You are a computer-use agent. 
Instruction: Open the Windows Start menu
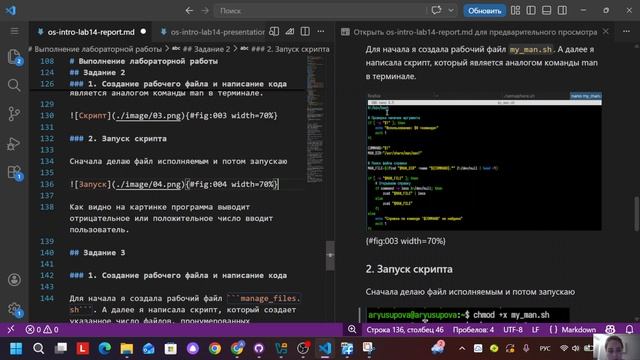click(x=16, y=348)
